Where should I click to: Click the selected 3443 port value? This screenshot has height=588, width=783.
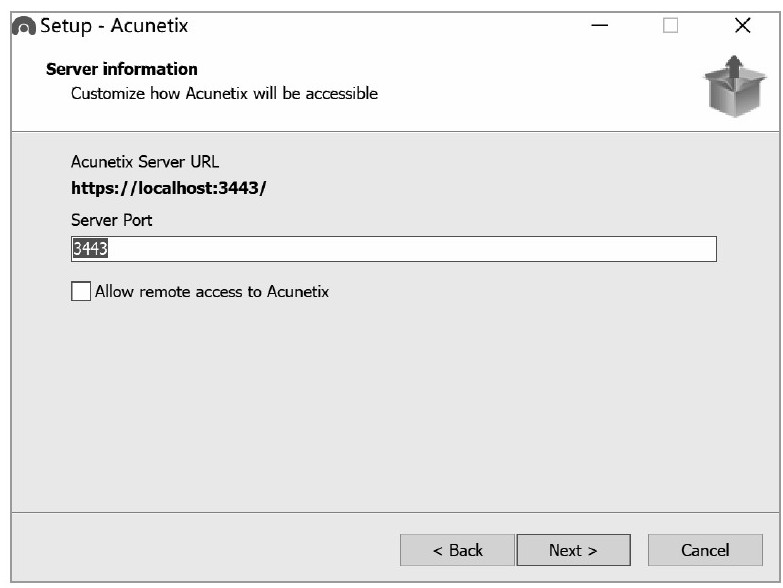pos(90,248)
